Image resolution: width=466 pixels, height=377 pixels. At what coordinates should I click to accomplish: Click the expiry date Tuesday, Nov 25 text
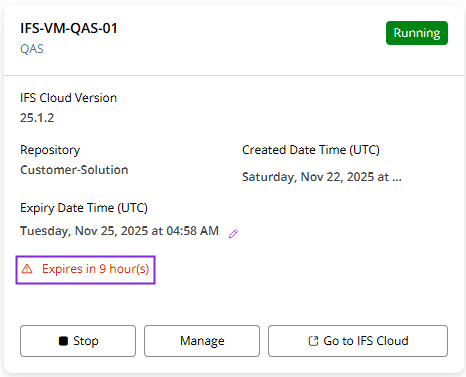(119, 231)
